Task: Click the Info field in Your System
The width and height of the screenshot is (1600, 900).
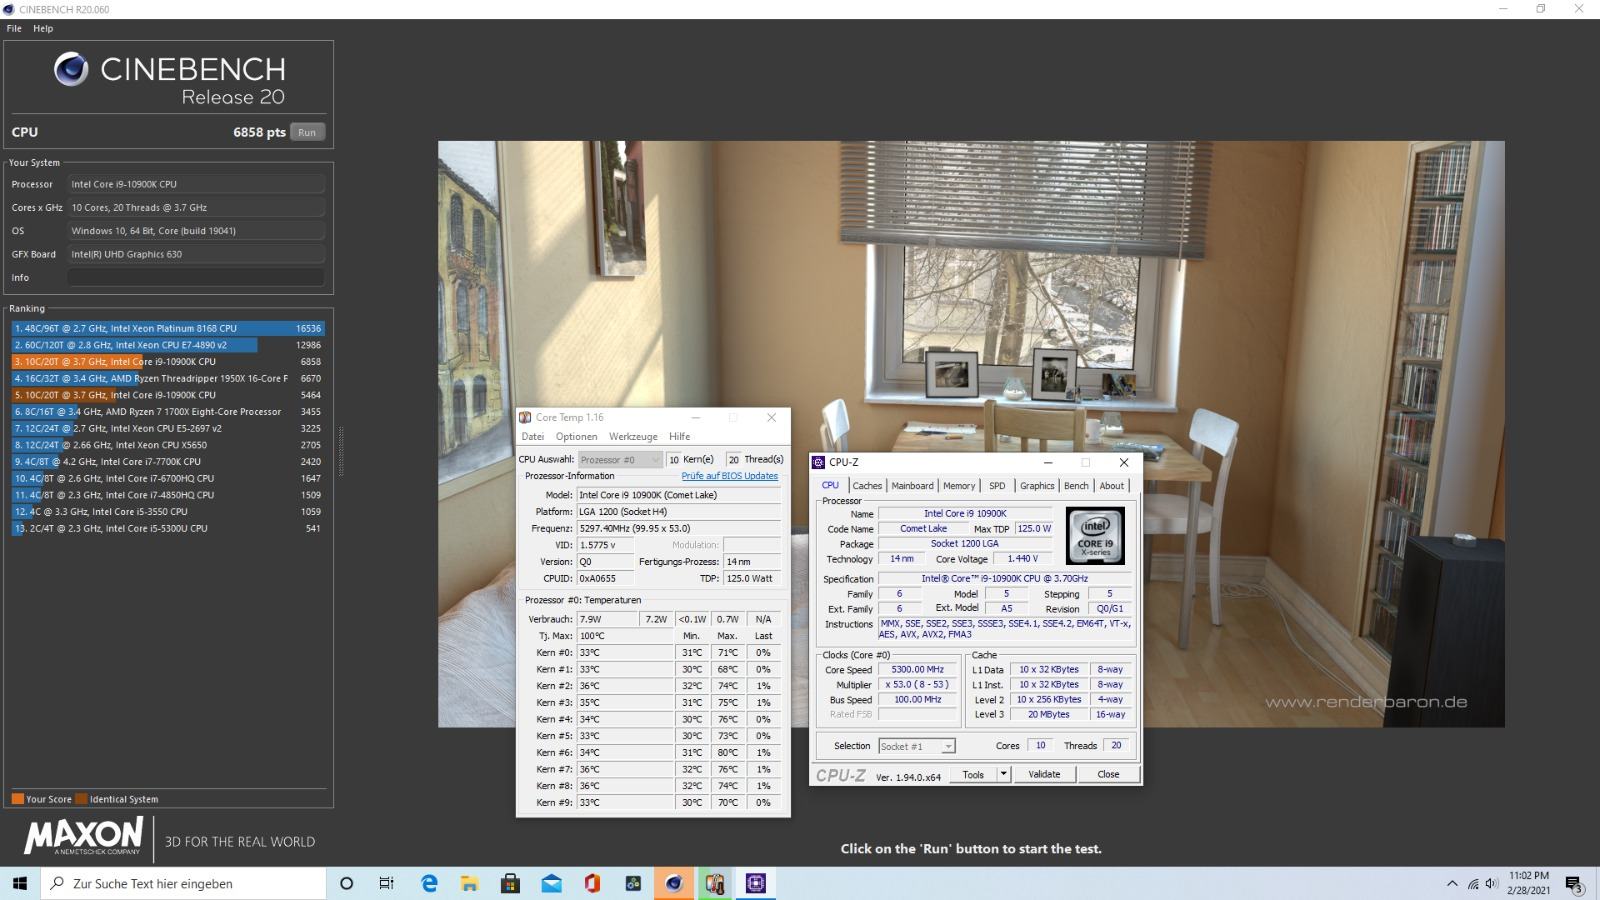Action: point(196,277)
